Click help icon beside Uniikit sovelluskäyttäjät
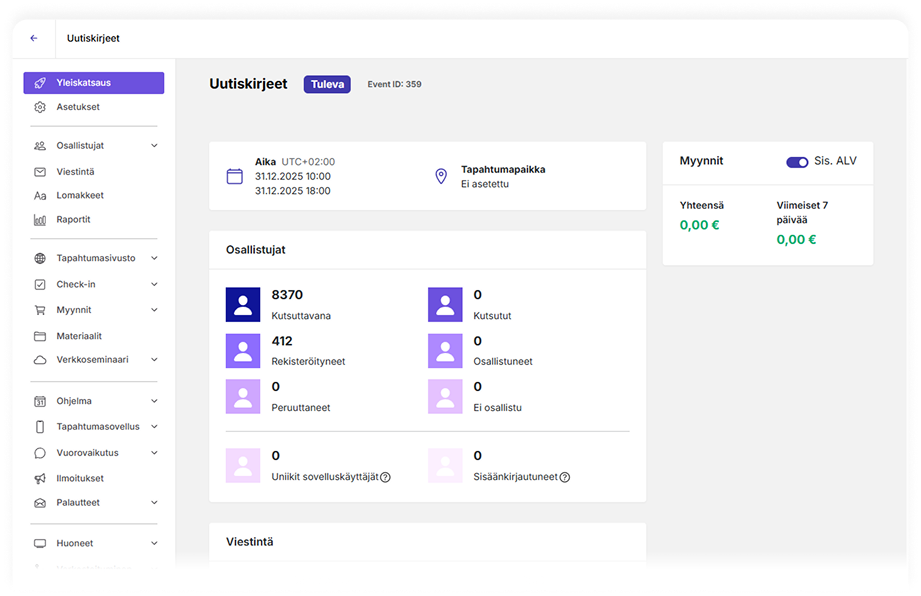The image size is (921, 596). (x=385, y=477)
